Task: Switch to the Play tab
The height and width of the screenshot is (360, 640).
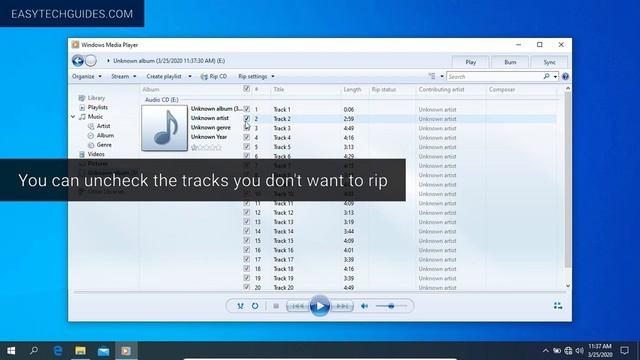Action: click(x=471, y=62)
